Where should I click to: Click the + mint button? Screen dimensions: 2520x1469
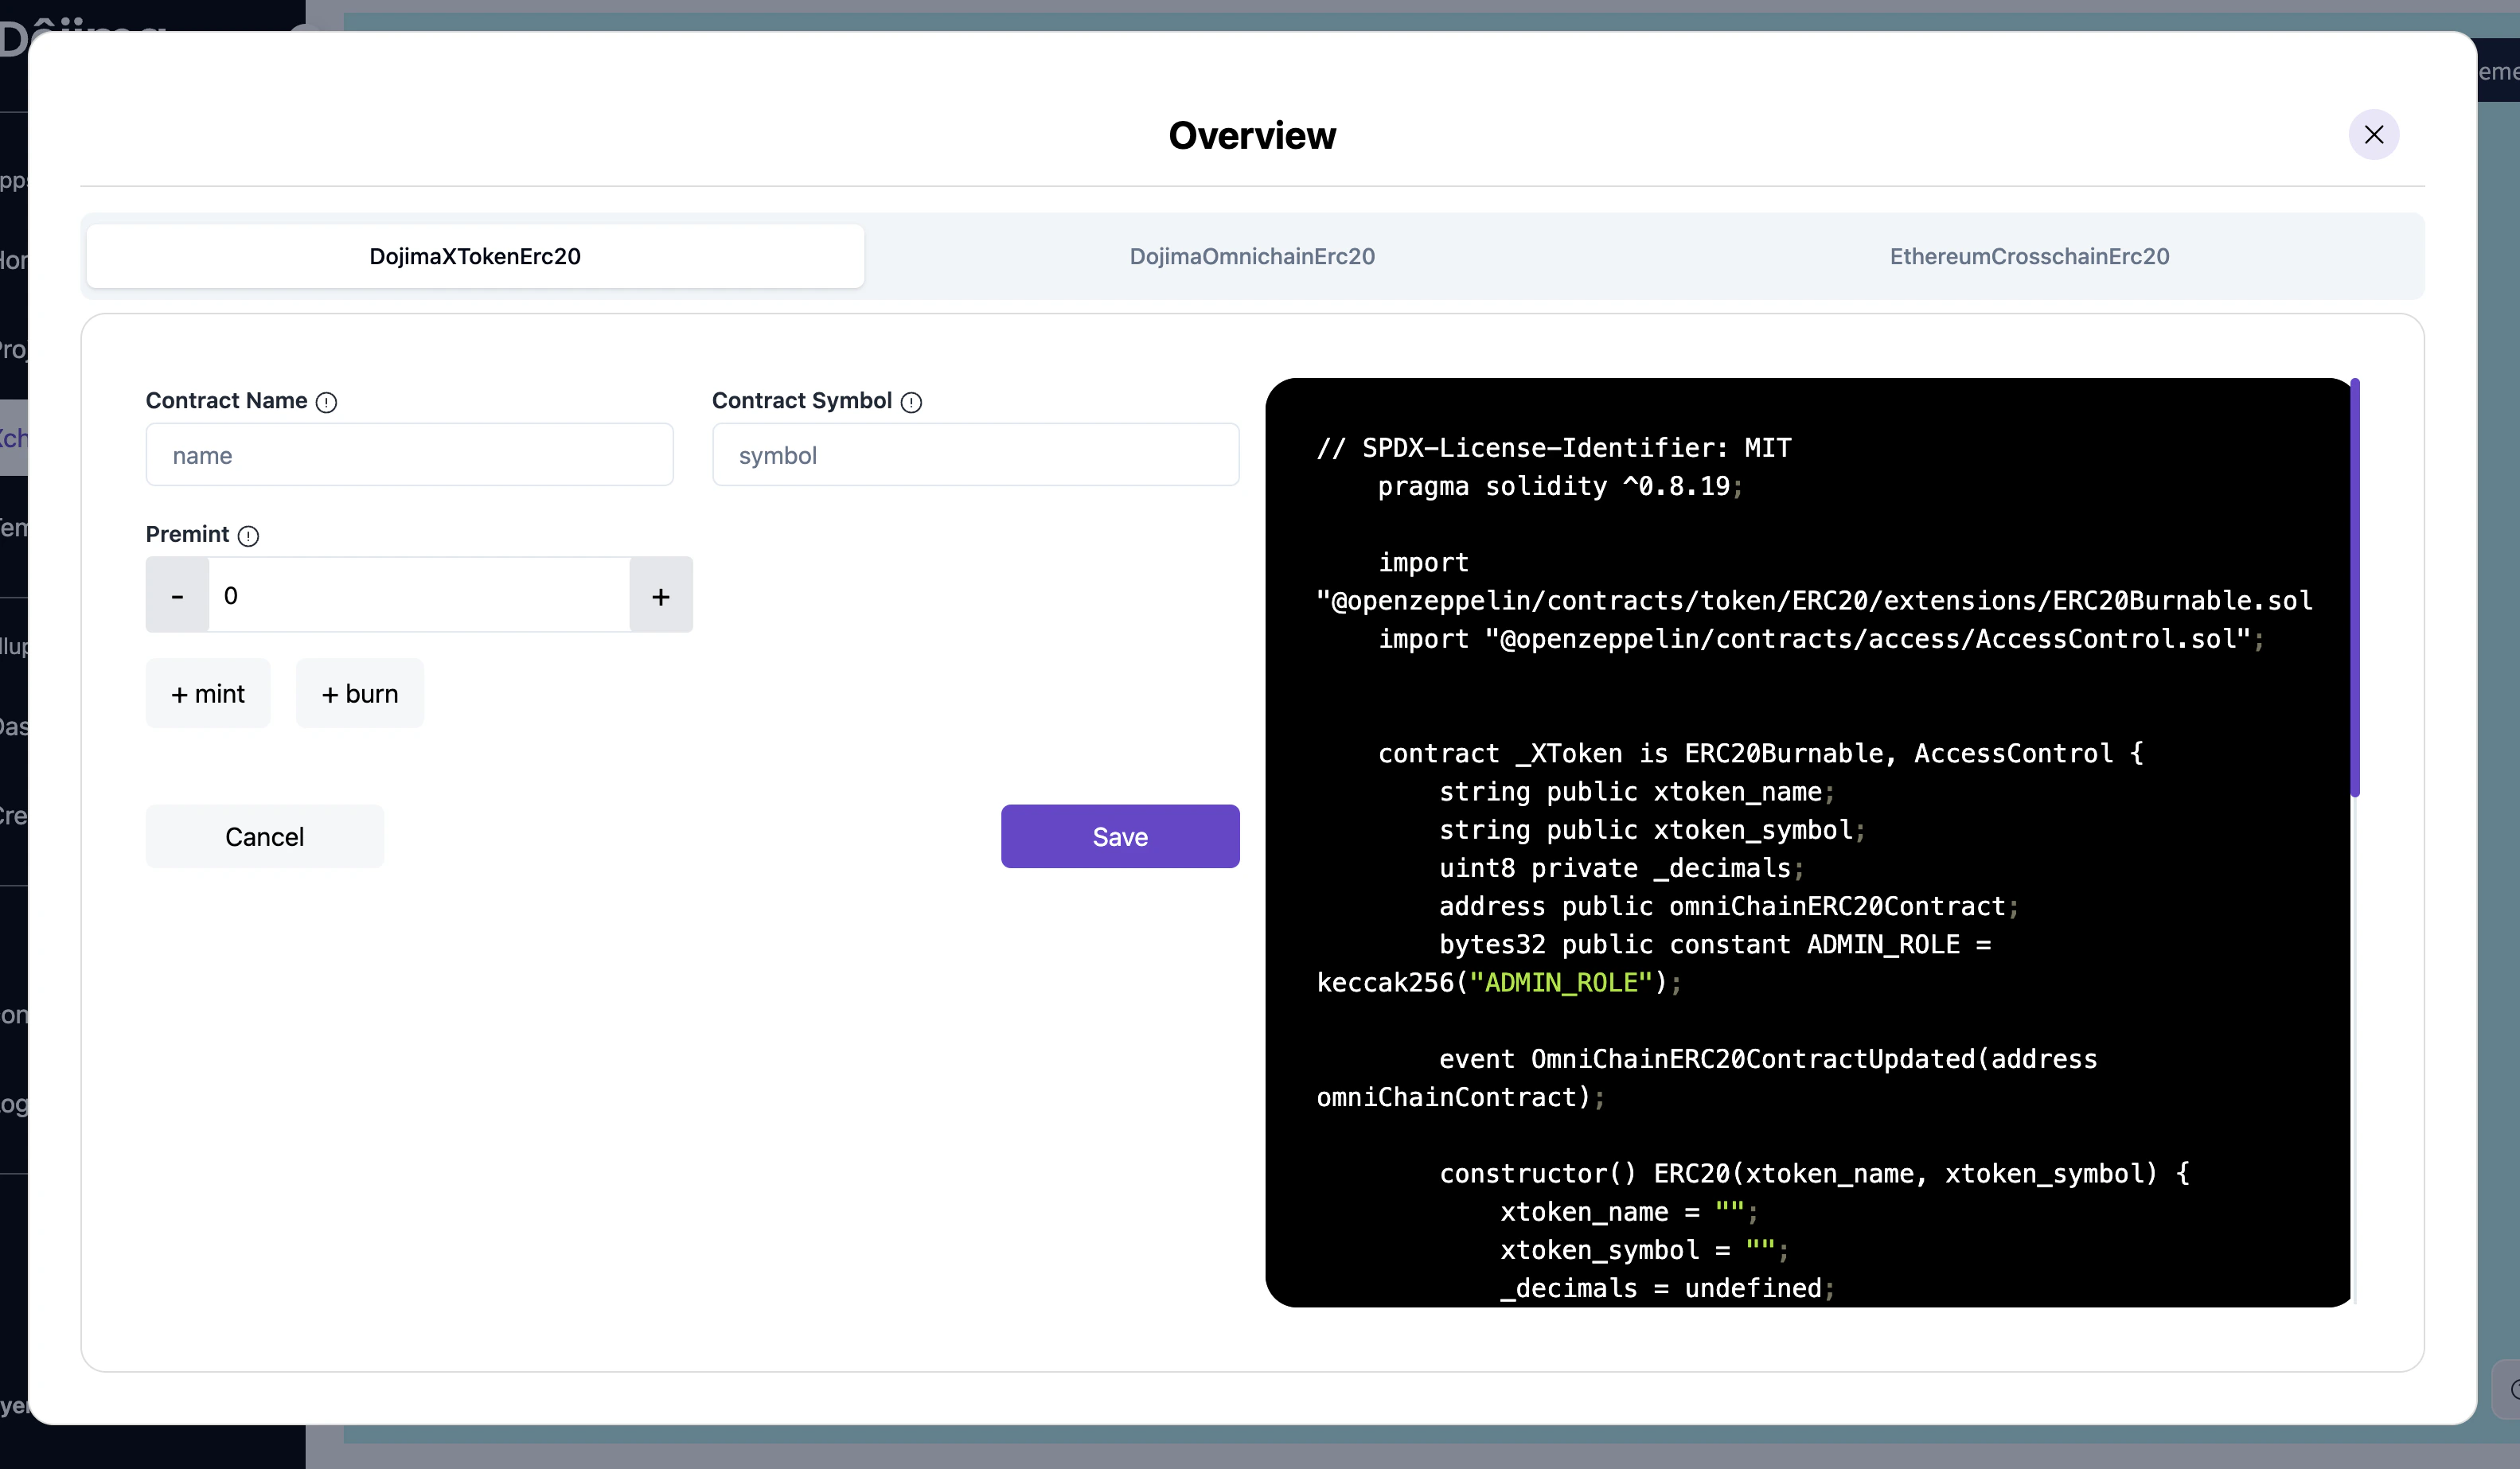(207, 692)
